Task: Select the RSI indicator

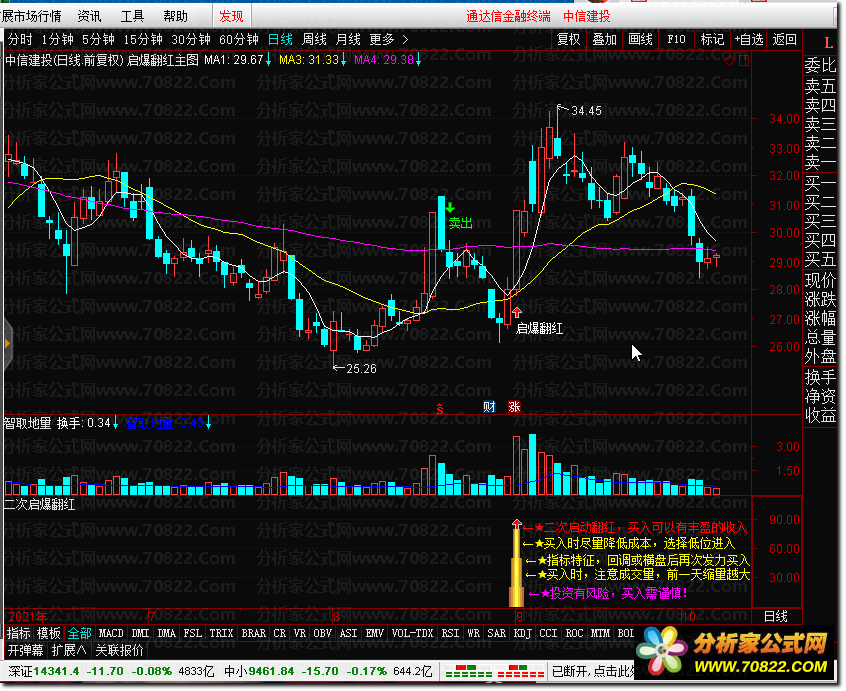Action: pos(451,633)
